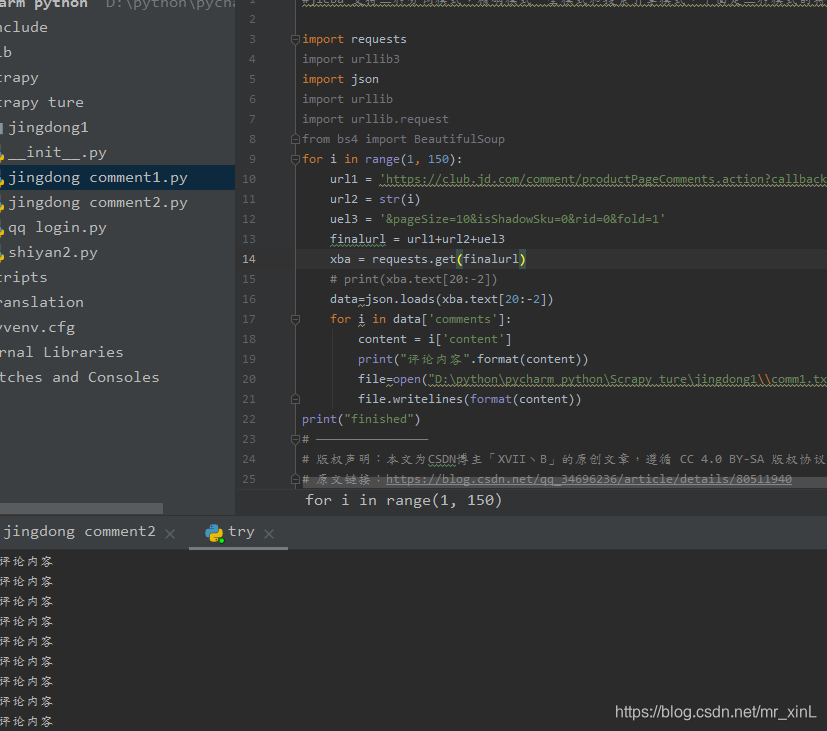
Task: Click the 'import json' line
Action: (x=340, y=79)
